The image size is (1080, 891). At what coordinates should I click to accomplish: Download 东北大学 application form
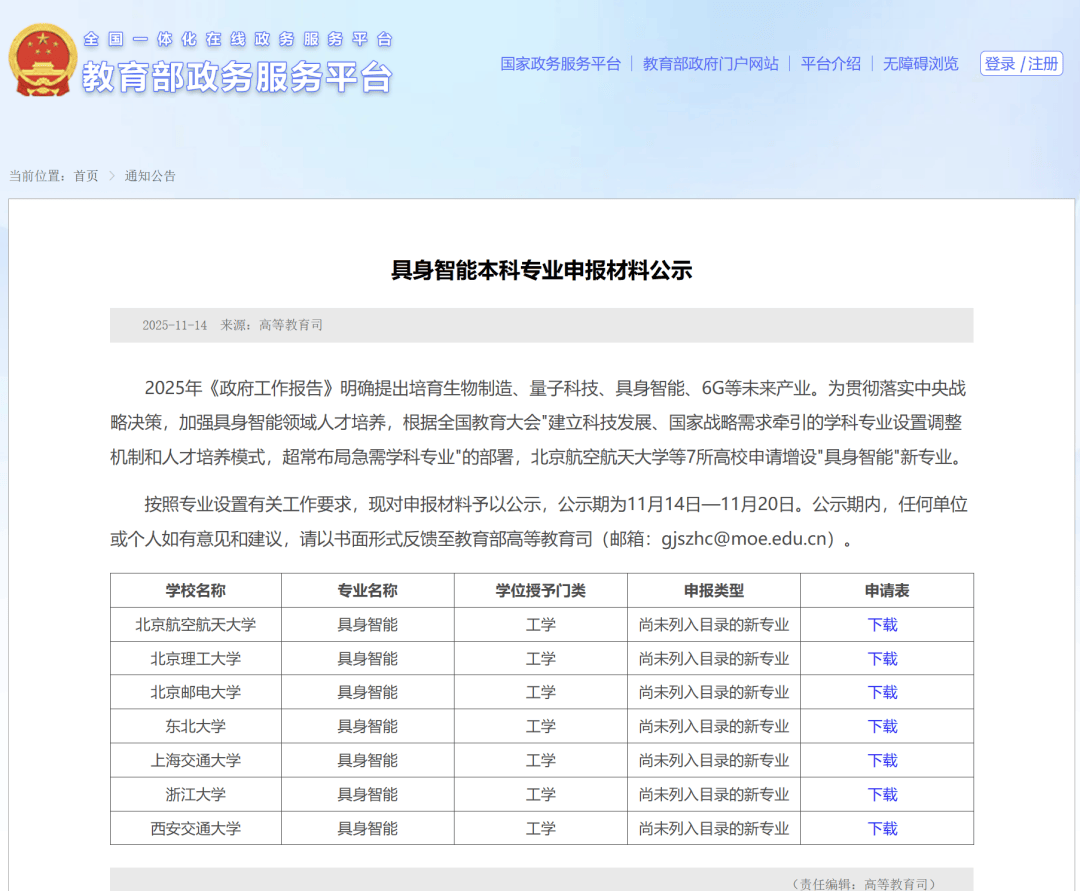tap(882, 726)
